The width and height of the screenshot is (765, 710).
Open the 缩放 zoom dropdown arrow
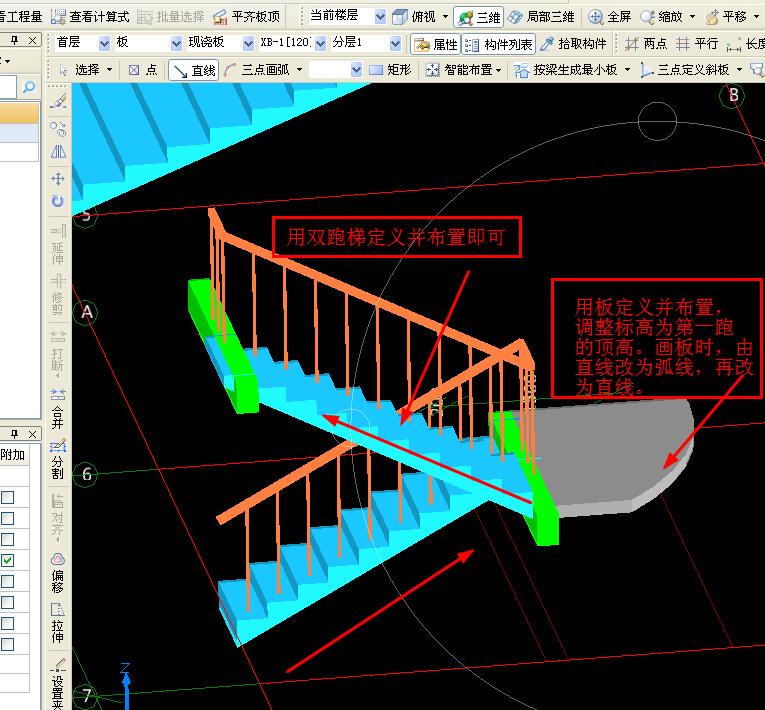[x=692, y=17]
